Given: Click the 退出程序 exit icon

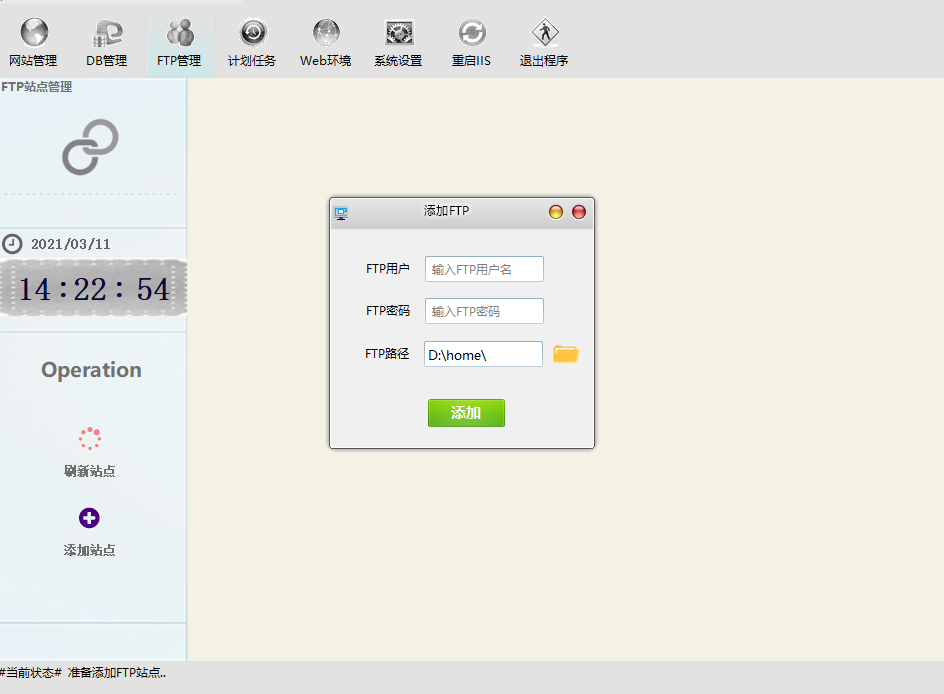Looking at the screenshot, I should point(545,33).
